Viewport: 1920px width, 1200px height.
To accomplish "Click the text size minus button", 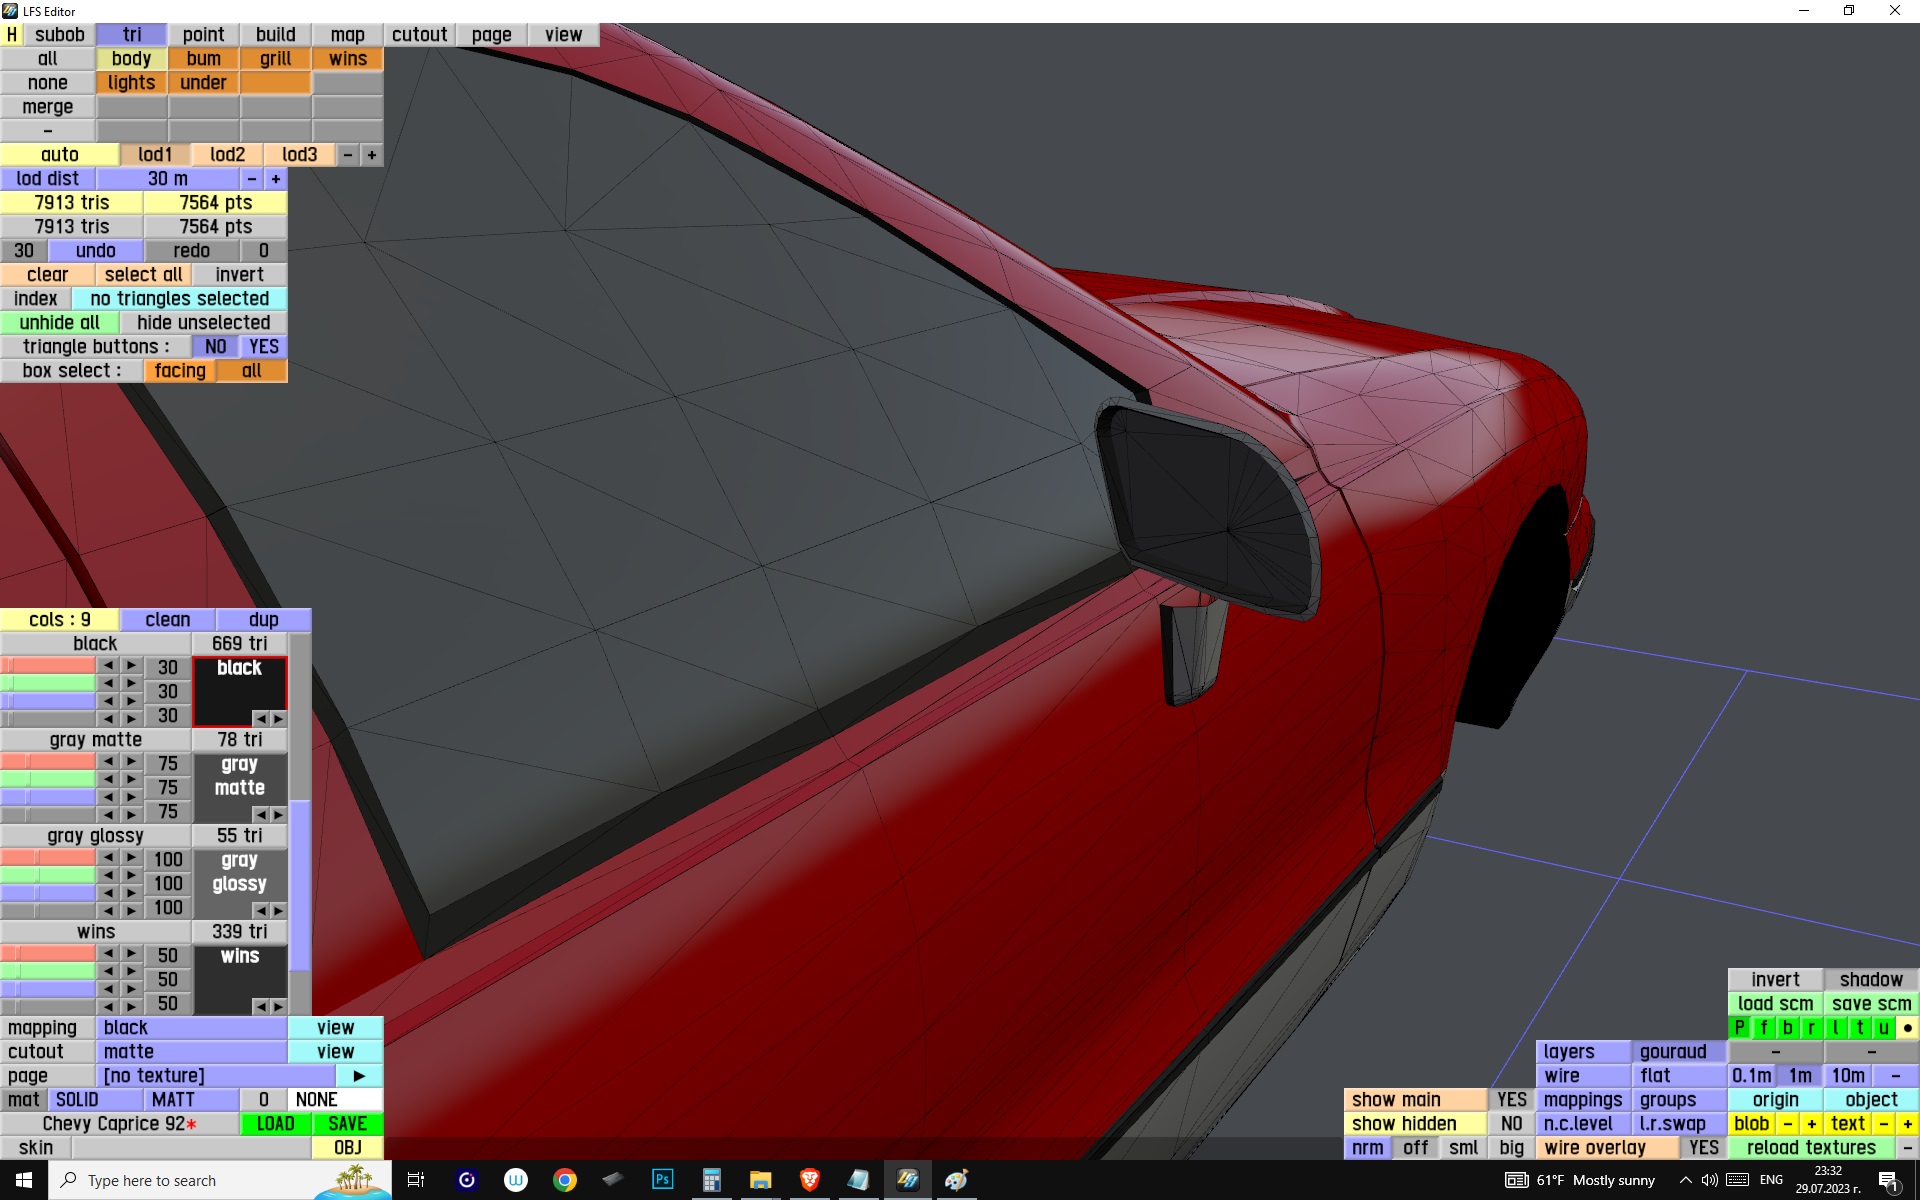I will [x=1884, y=1124].
